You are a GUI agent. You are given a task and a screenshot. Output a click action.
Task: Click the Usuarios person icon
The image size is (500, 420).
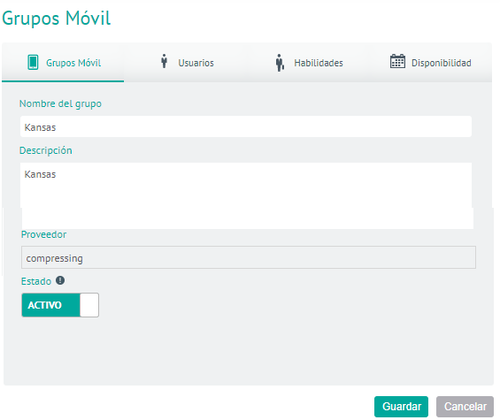tap(164, 61)
